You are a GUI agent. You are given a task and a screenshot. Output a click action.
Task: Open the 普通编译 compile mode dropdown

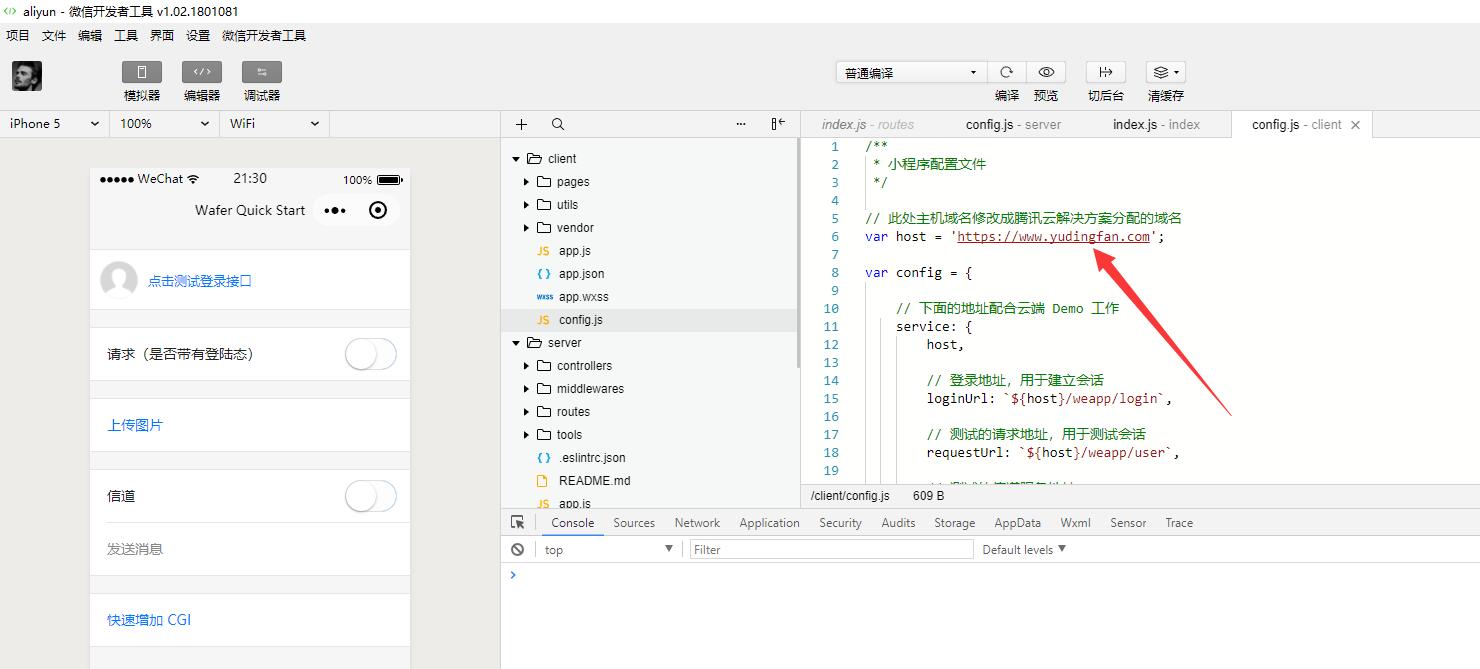pos(911,72)
